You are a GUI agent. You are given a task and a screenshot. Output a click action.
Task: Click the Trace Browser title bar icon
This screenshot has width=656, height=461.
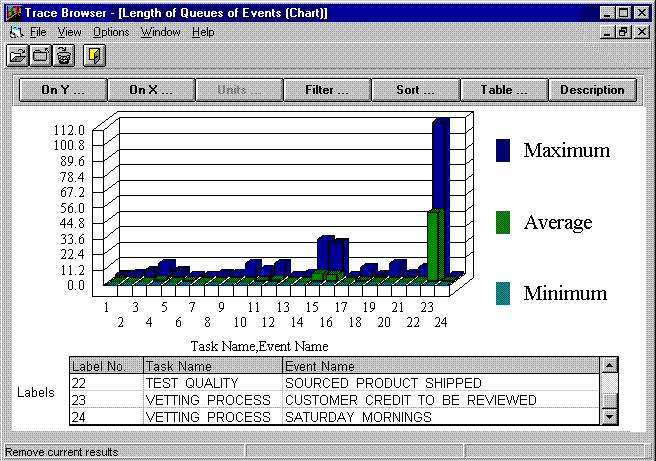click(12, 13)
